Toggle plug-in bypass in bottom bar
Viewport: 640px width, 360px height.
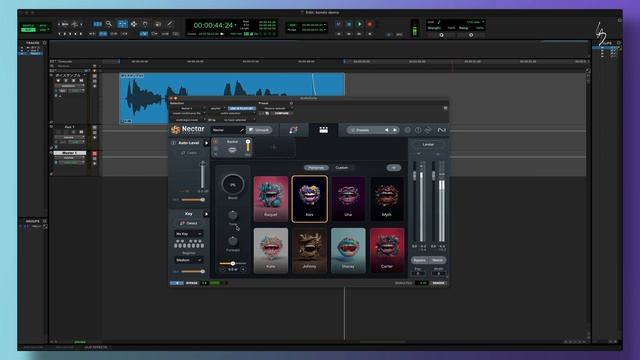click(x=191, y=283)
